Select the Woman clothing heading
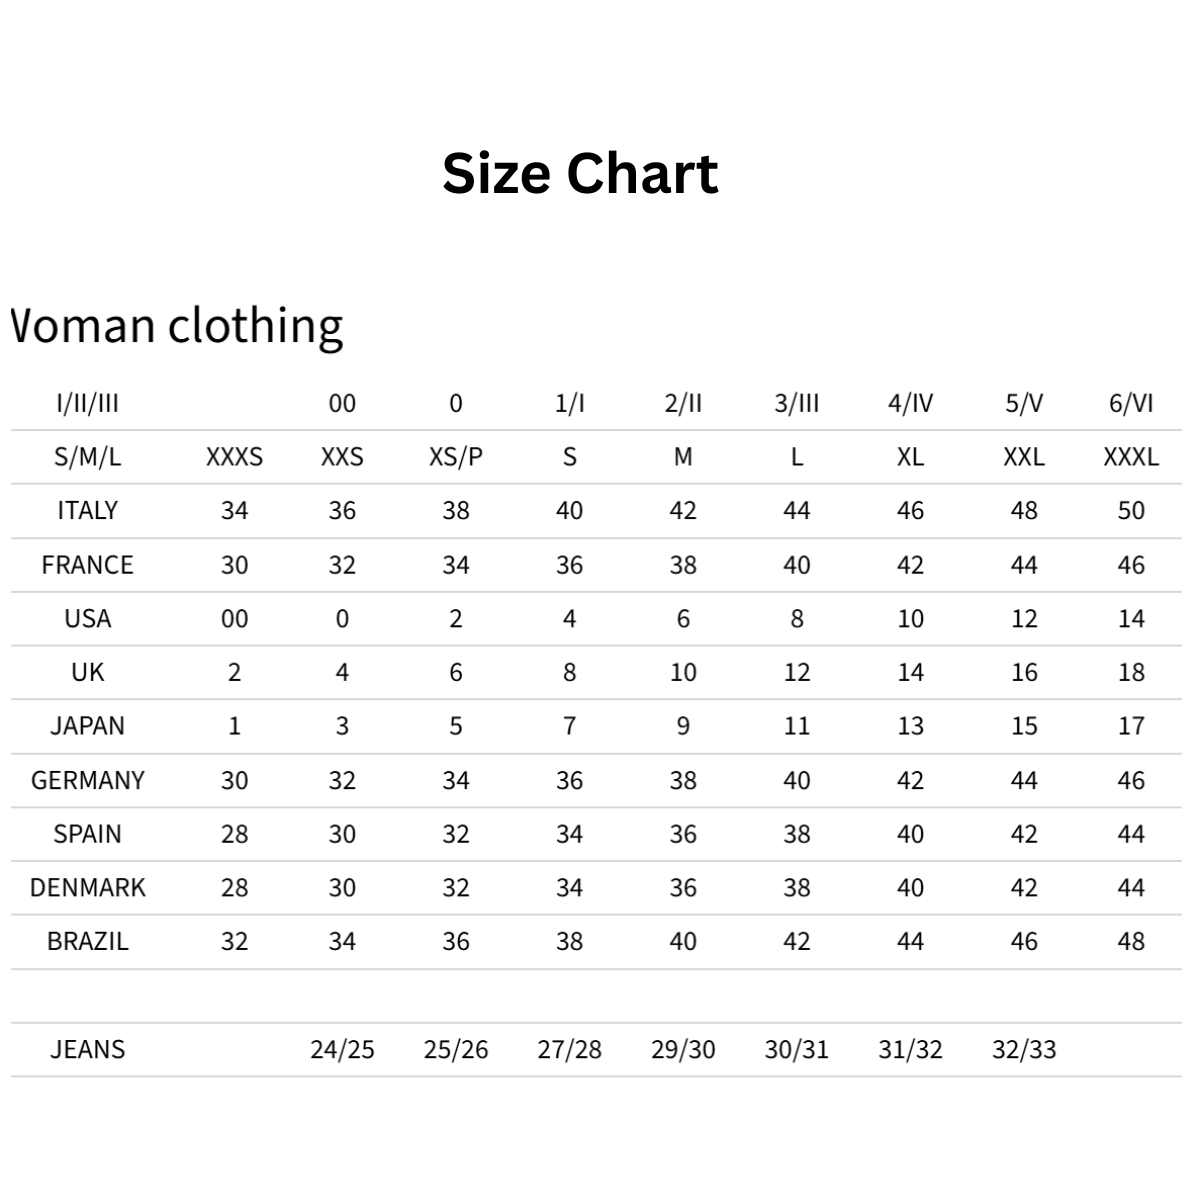Viewport: 1200px width, 1200px height. (x=178, y=326)
